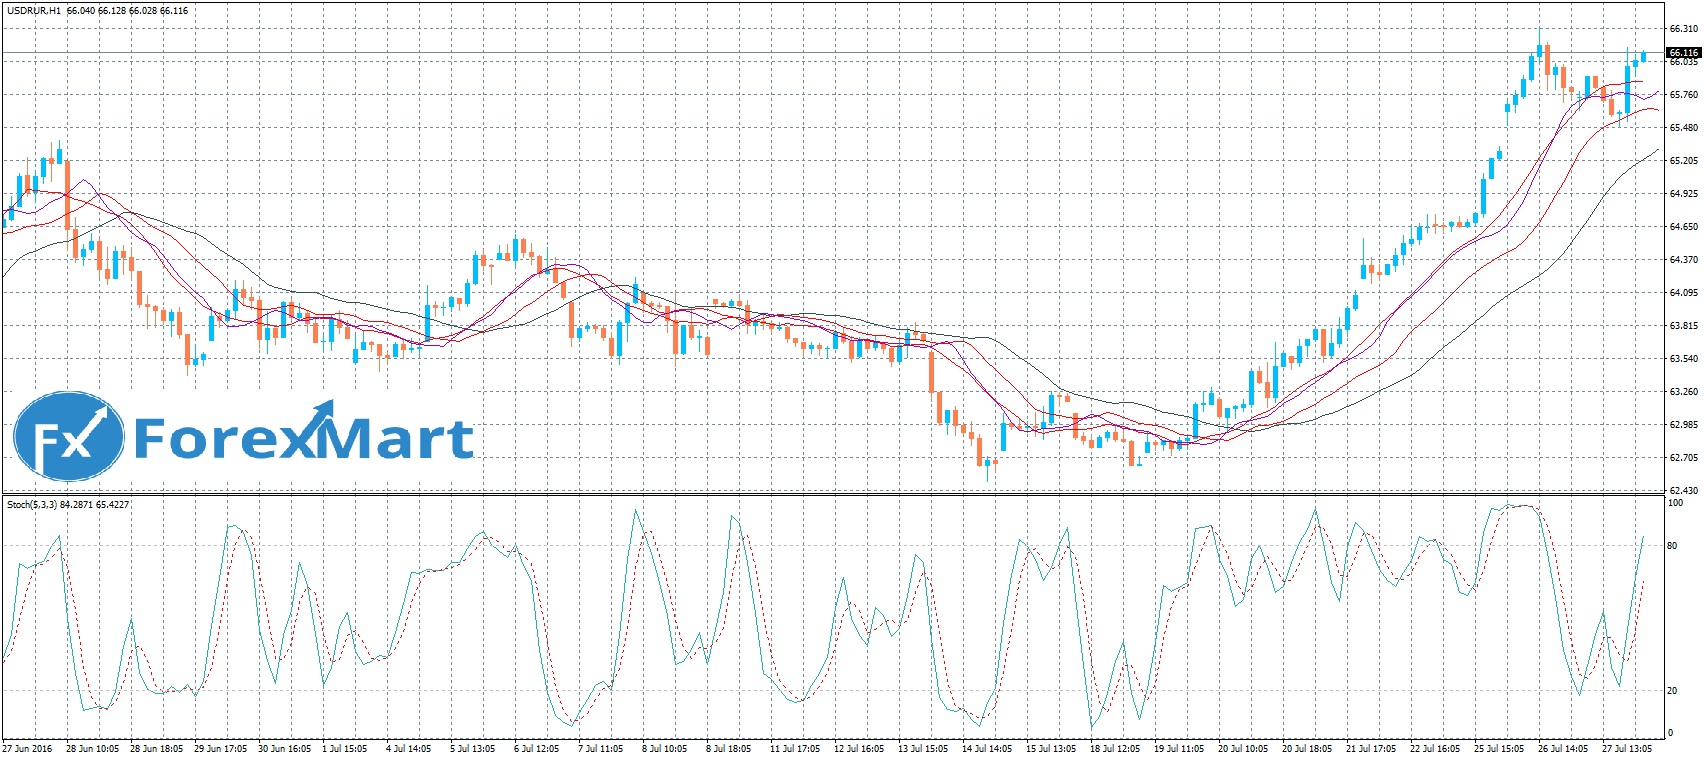This screenshot has width=1704, height=760.
Task: Click the 27 Jul 13:05 time label
Action: 1627,748
